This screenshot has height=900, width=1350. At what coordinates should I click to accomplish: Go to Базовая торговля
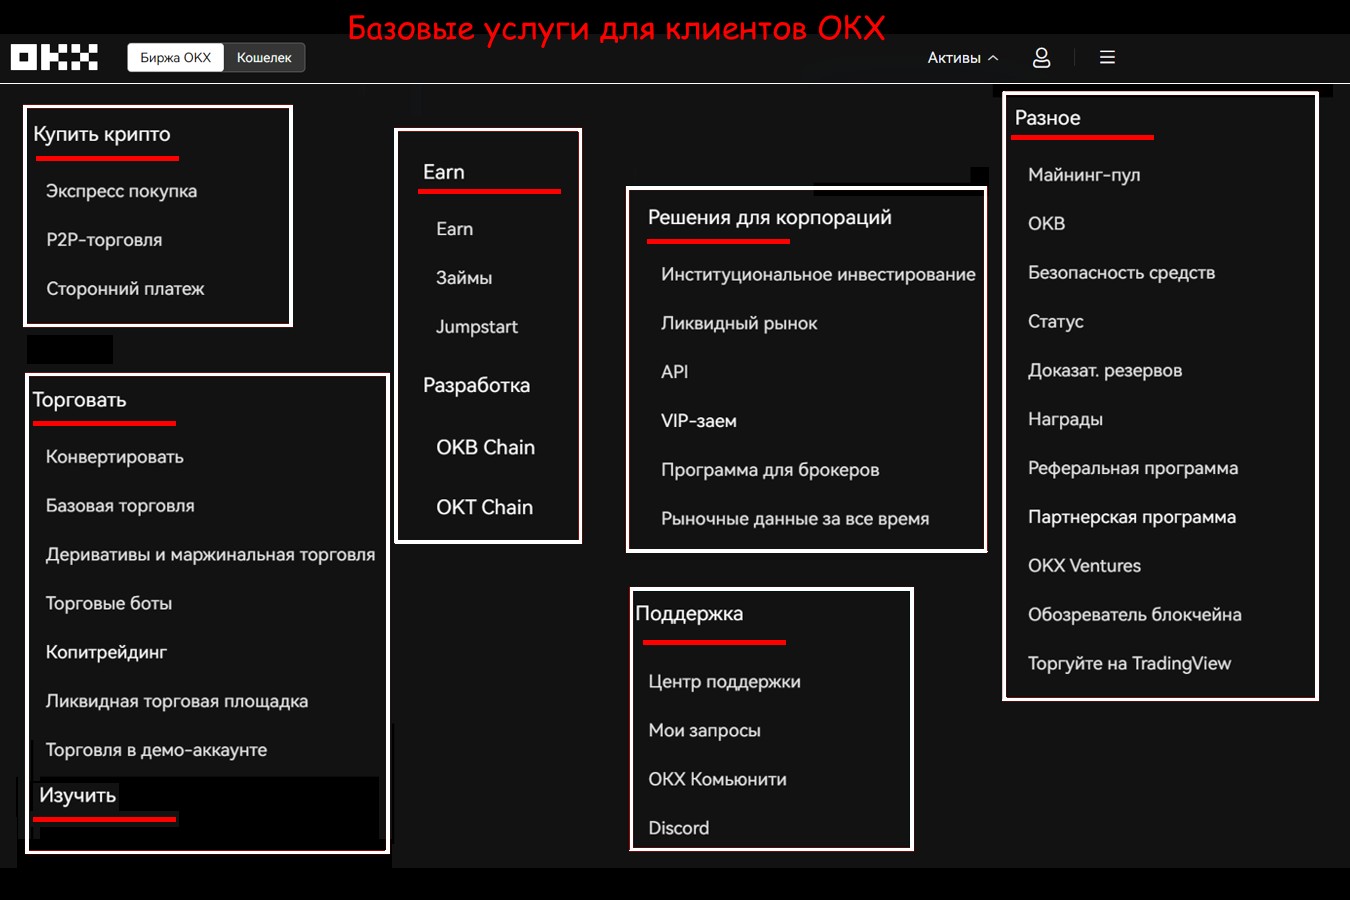coord(120,506)
